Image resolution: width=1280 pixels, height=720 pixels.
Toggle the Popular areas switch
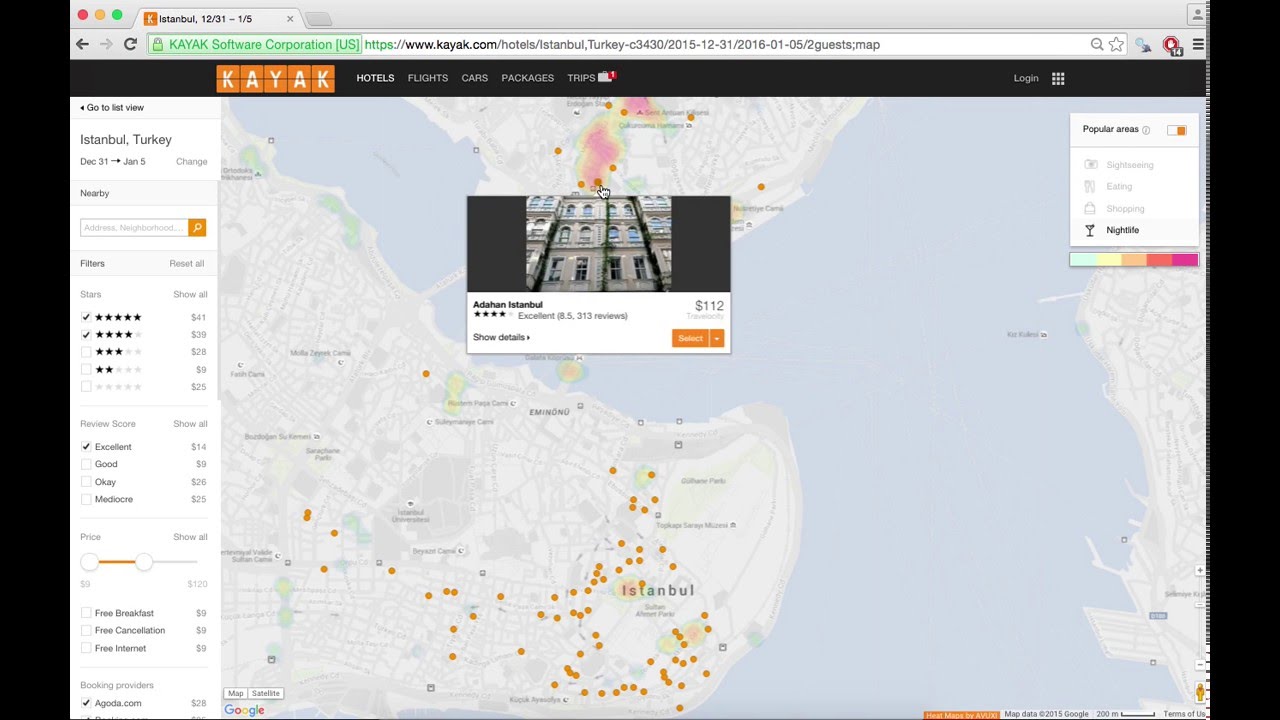(x=1176, y=130)
